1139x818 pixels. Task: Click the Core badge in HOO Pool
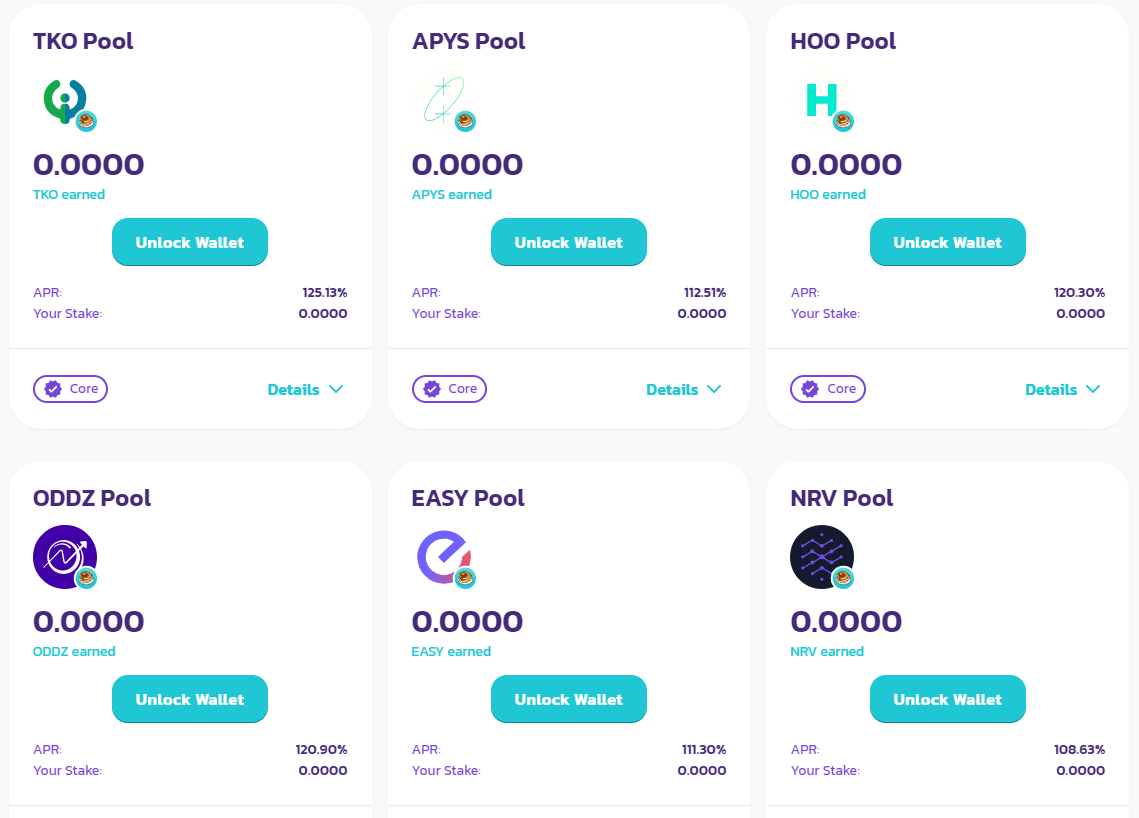point(828,389)
